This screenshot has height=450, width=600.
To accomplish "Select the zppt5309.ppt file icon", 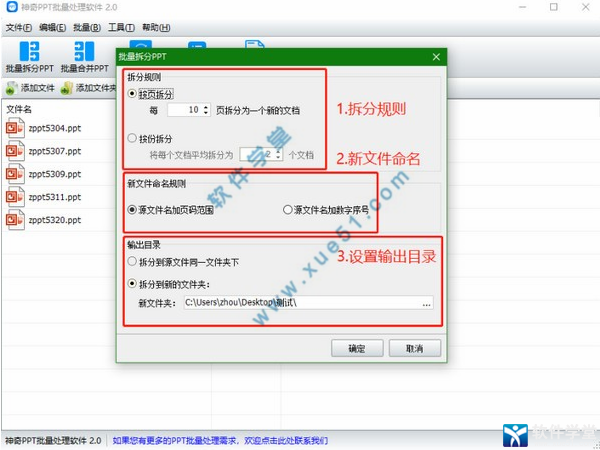I will tap(15, 174).
